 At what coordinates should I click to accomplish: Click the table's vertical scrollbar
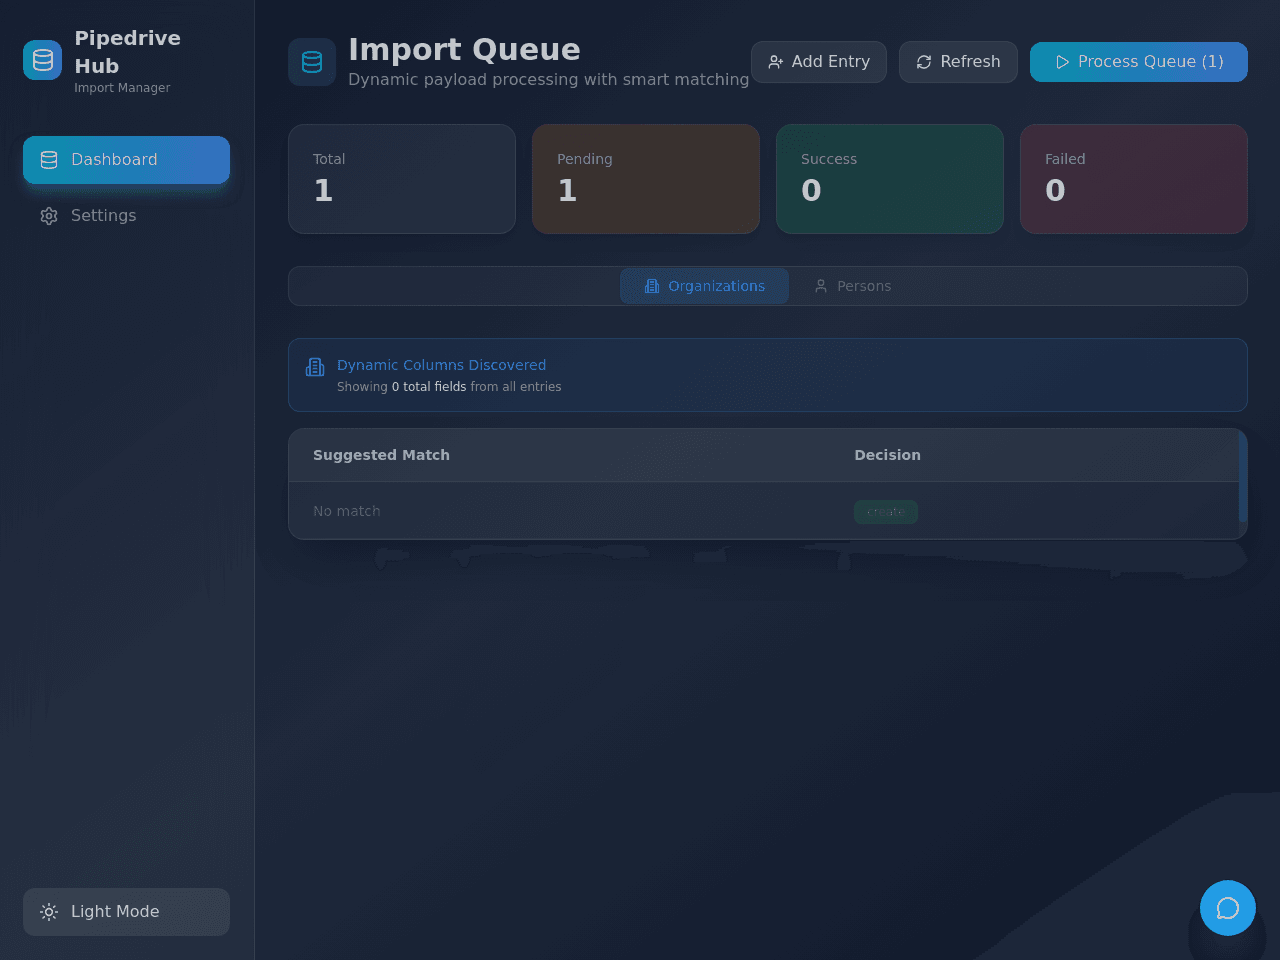coord(1243,476)
